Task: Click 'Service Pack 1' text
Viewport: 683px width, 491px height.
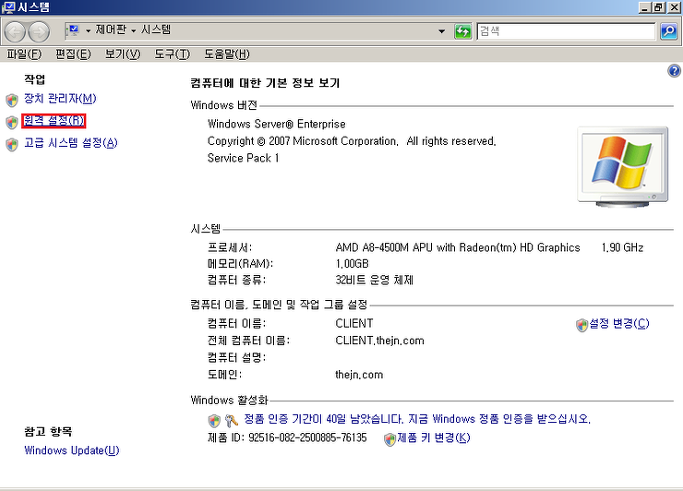Action: [x=243, y=158]
